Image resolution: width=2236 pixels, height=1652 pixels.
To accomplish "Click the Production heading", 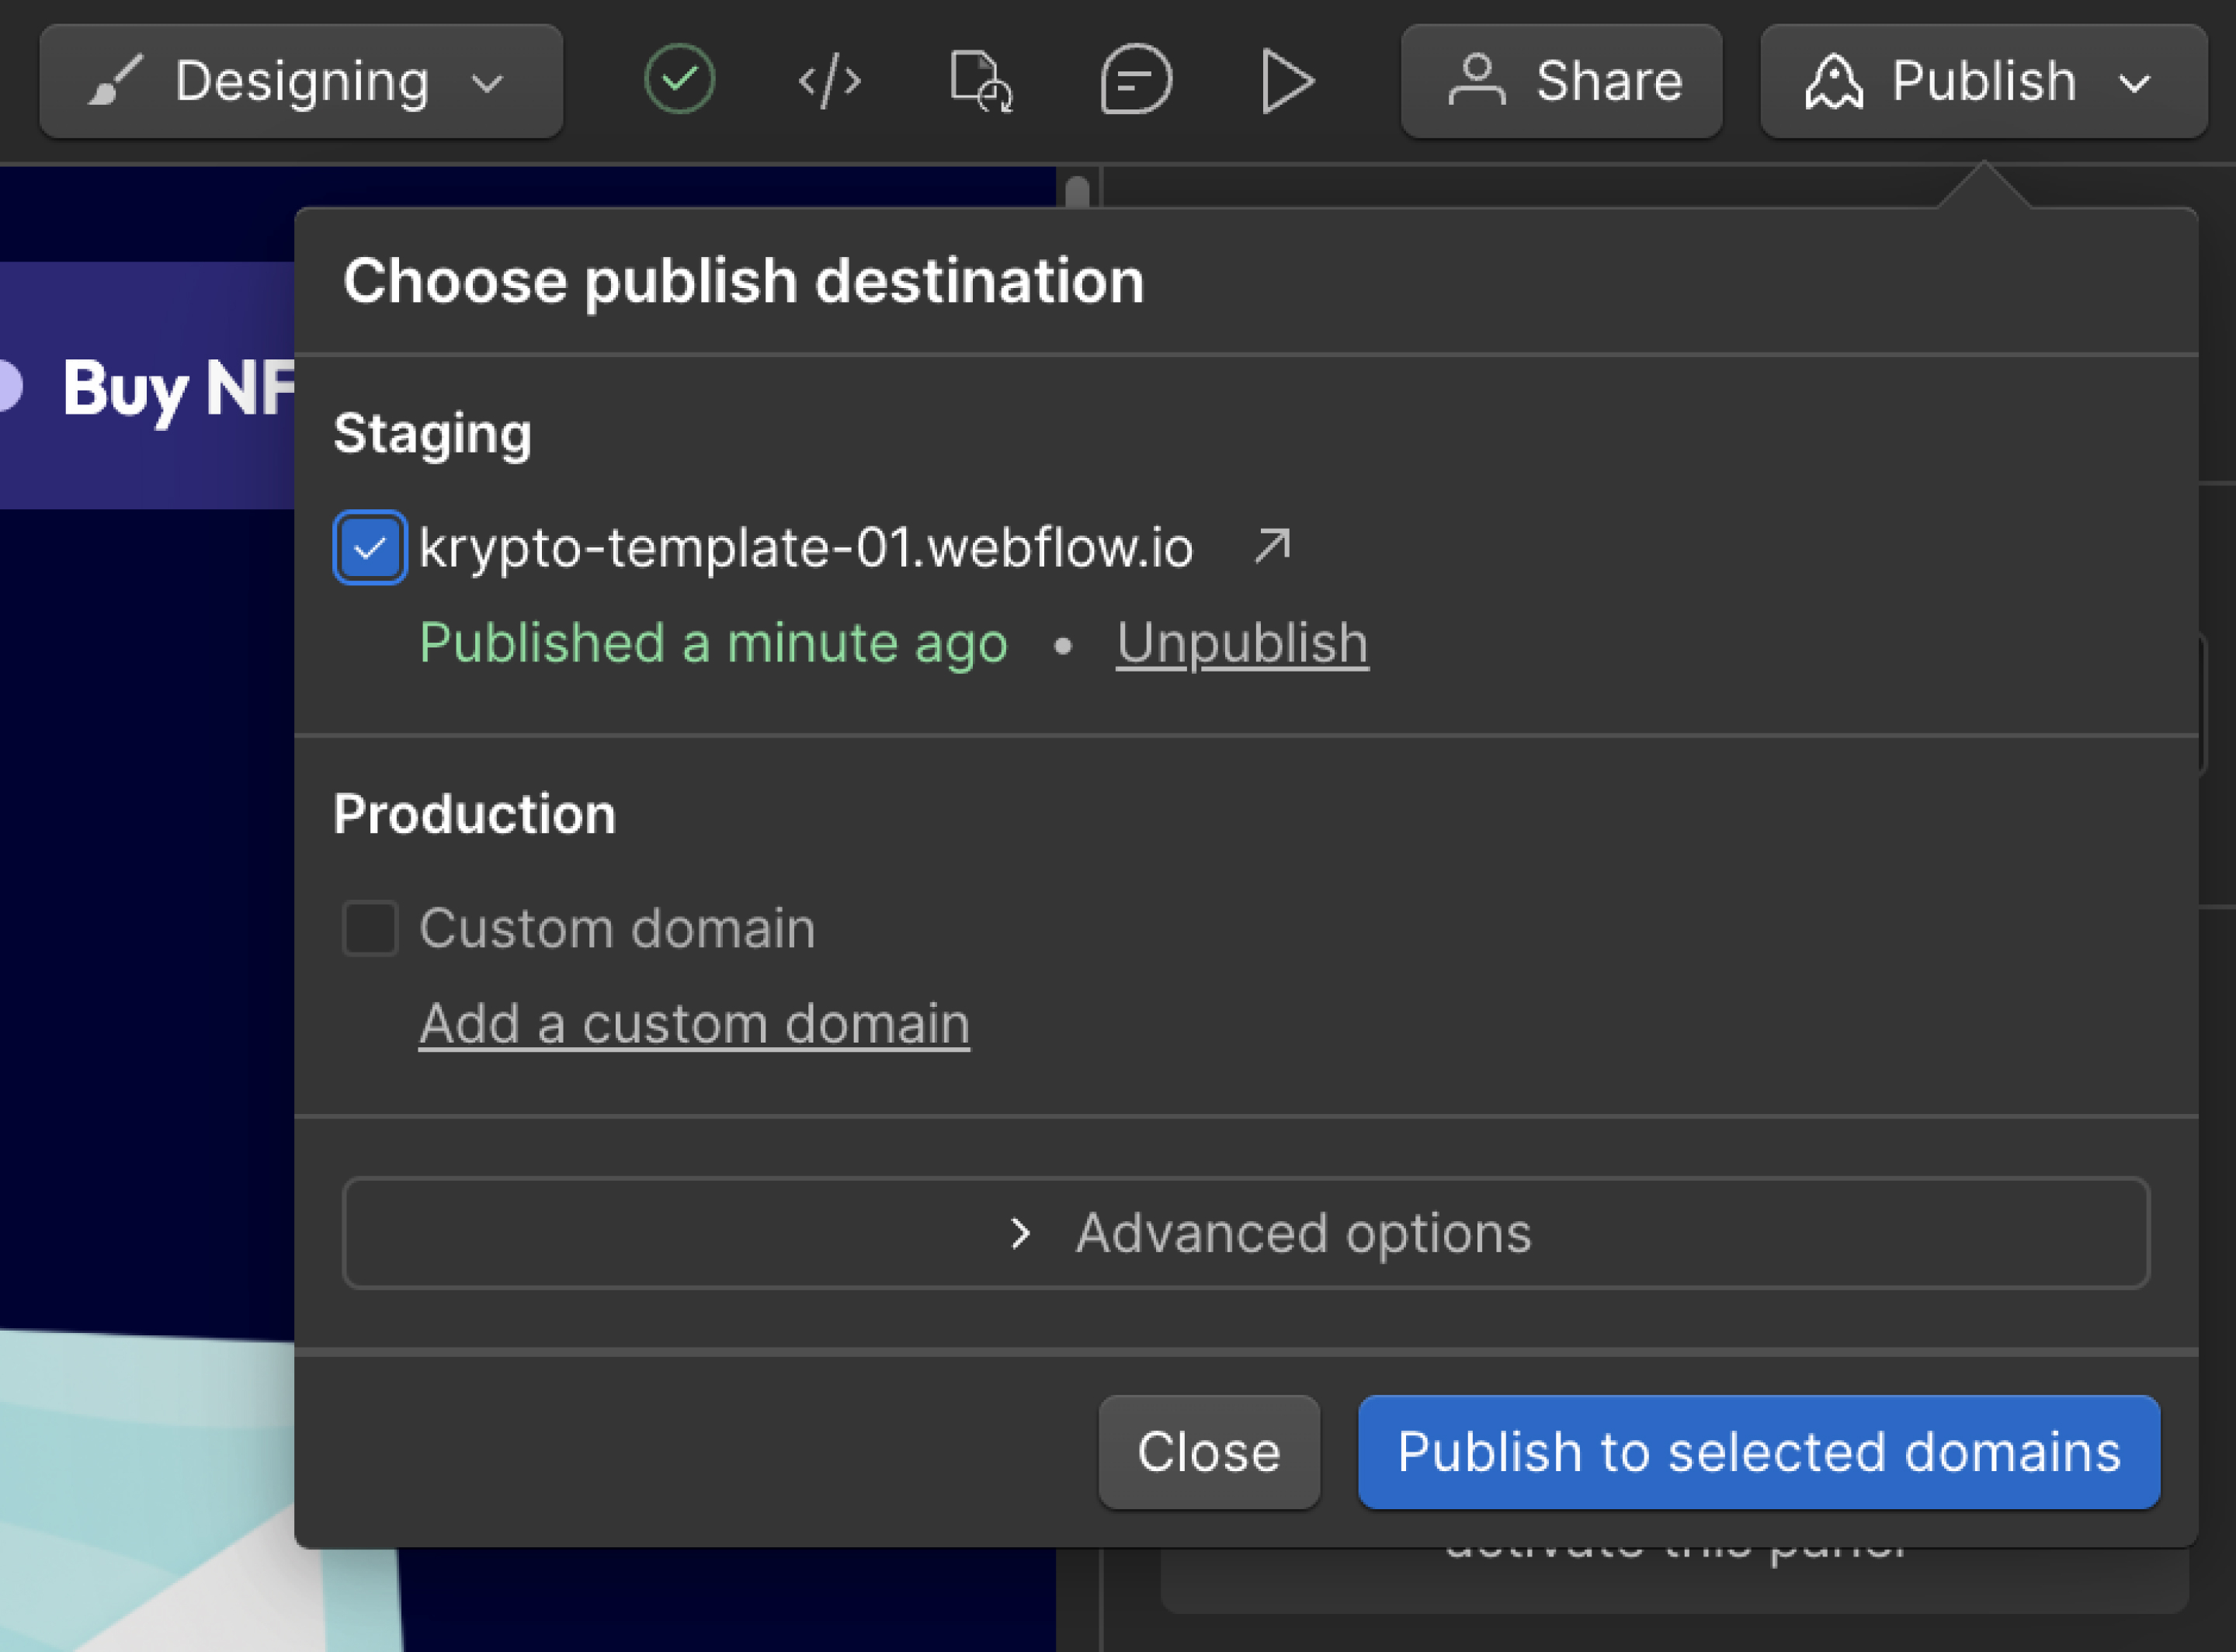I will pos(474,814).
